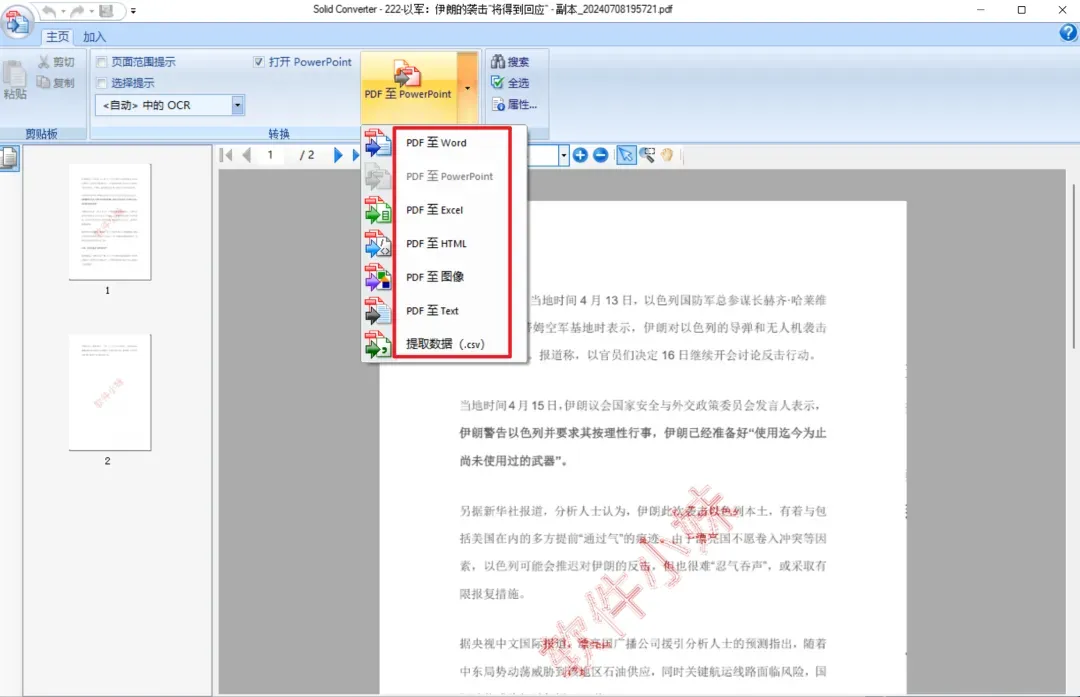Viewport: 1080px width, 697px height.
Task: Open the 属性... properties button
Action: pyautogui.click(x=514, y=105)
